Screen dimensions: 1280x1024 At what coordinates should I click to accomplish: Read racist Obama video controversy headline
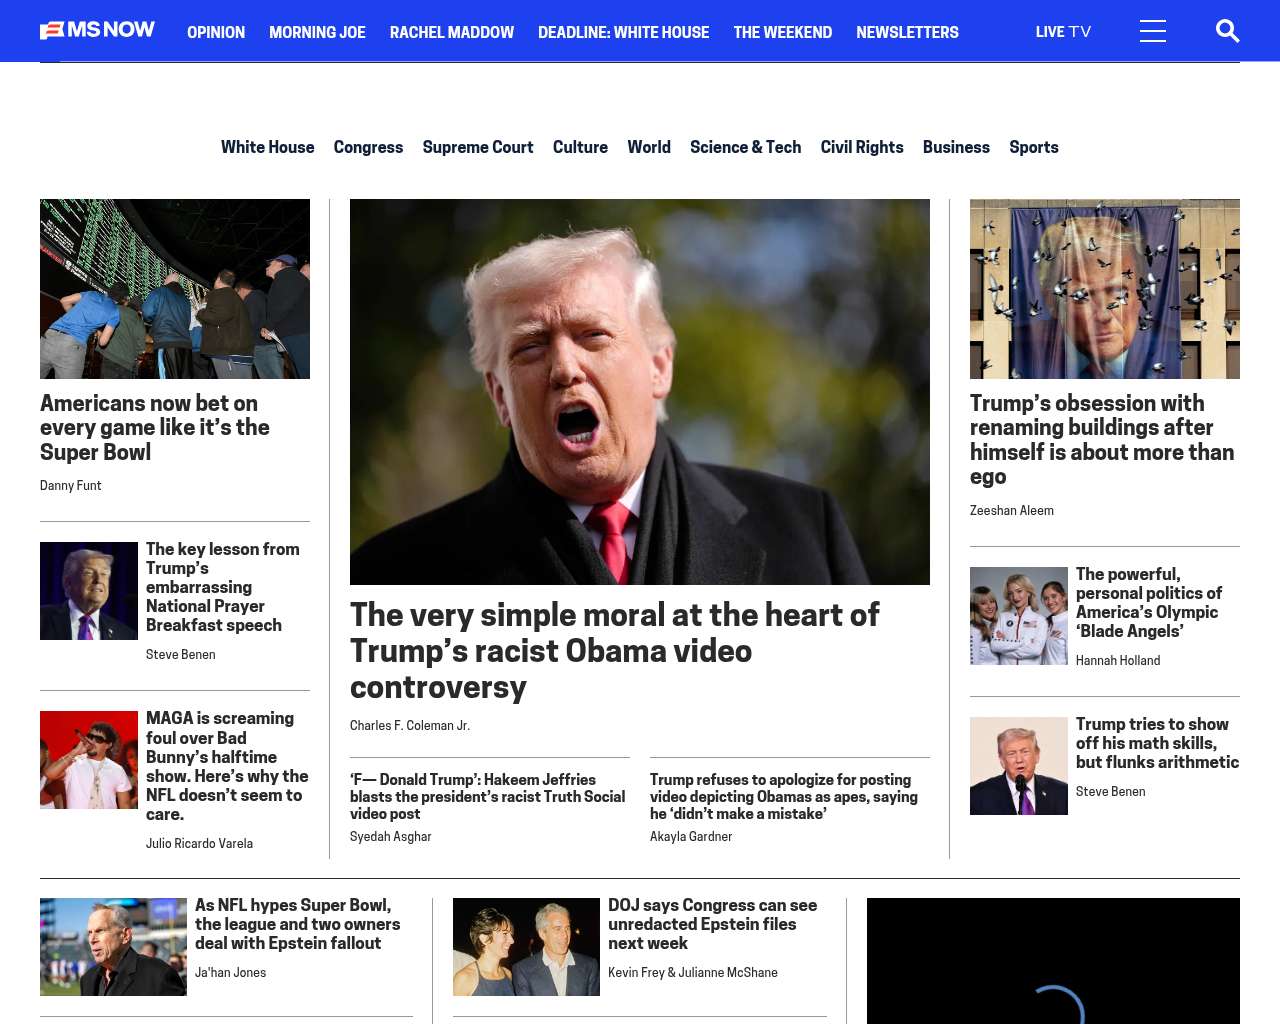tap(614, 651)
